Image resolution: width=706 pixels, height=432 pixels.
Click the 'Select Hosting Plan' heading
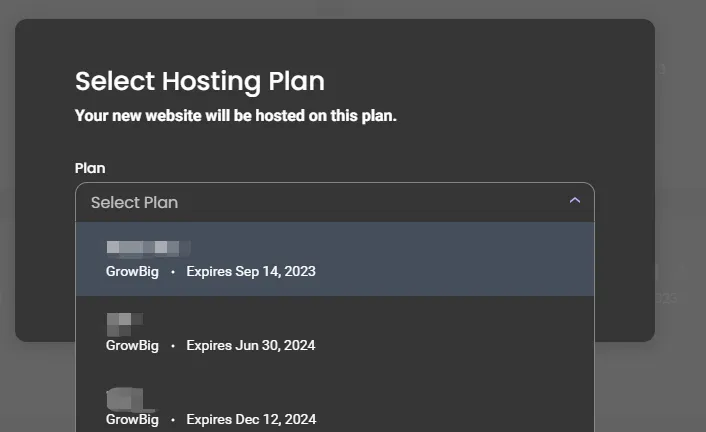coord(200,81)
